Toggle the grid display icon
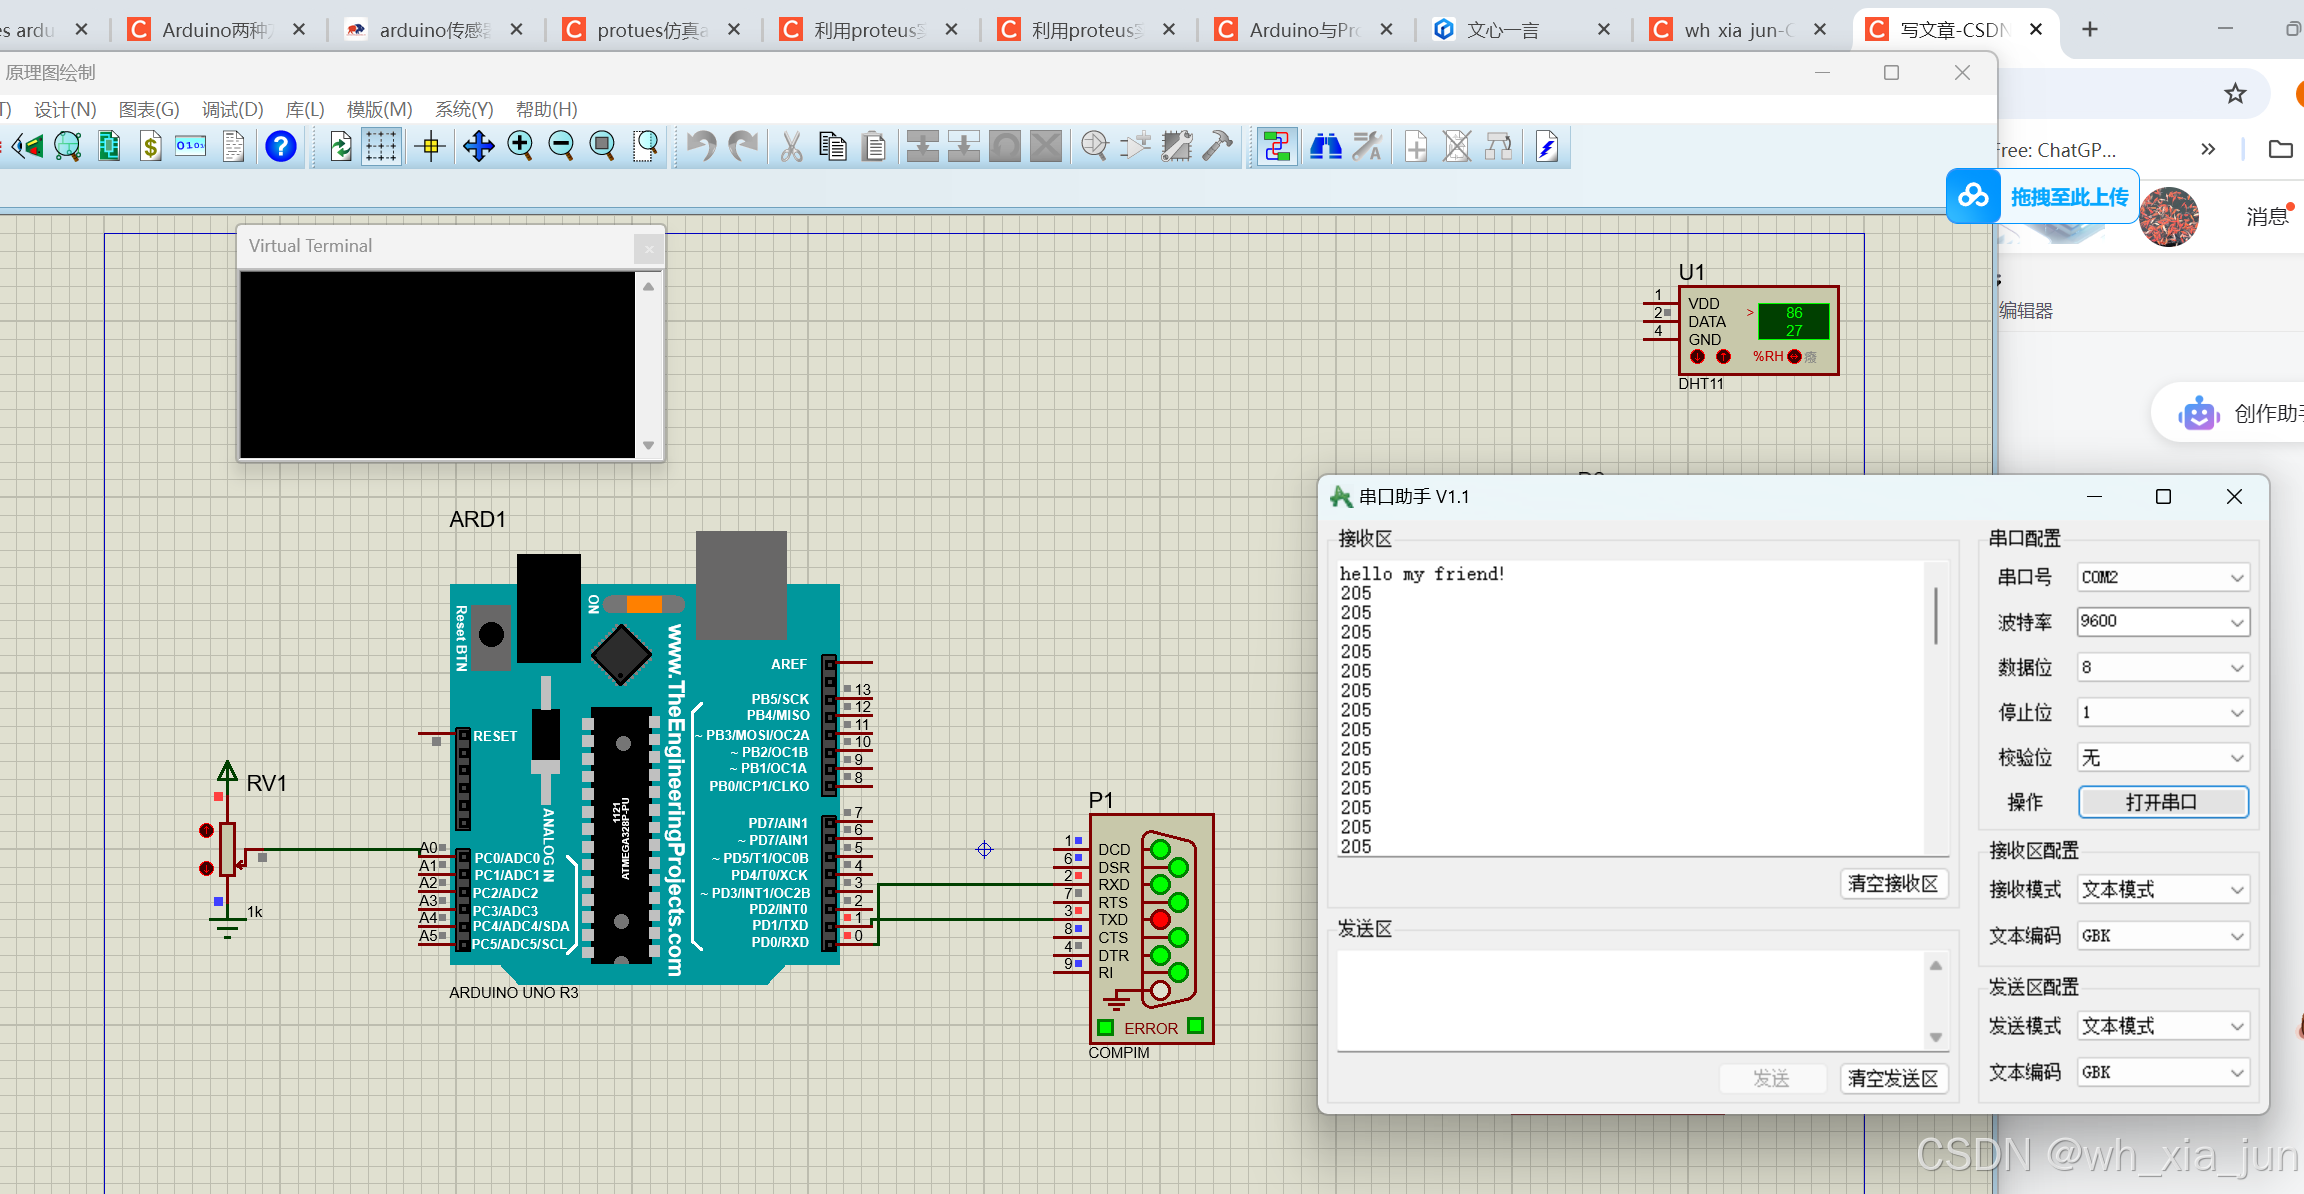 coord(381,147)
